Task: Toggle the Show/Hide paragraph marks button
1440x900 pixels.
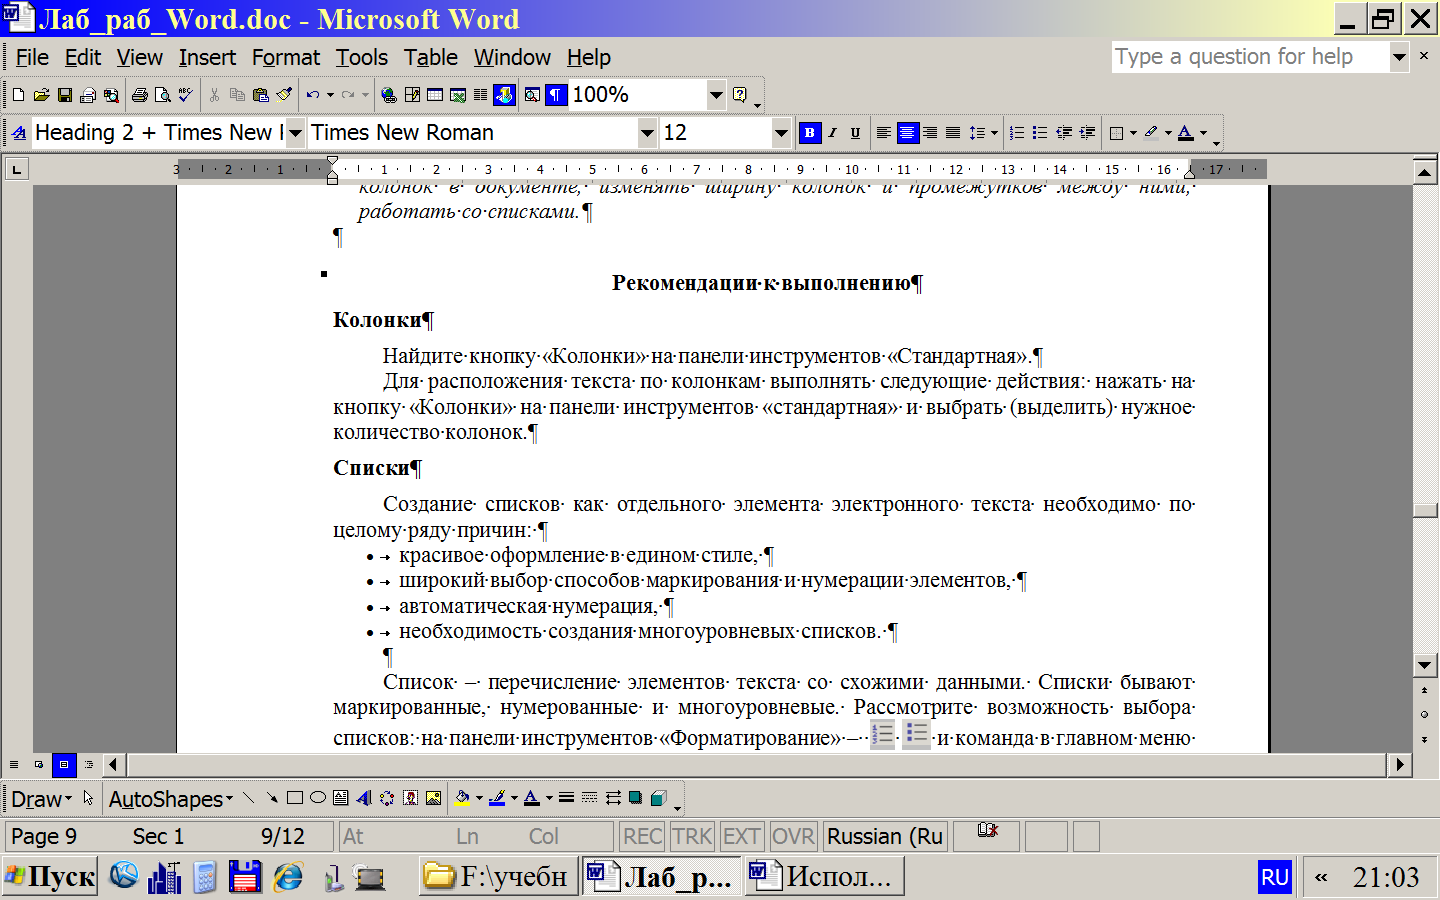Action: [556, 95]
